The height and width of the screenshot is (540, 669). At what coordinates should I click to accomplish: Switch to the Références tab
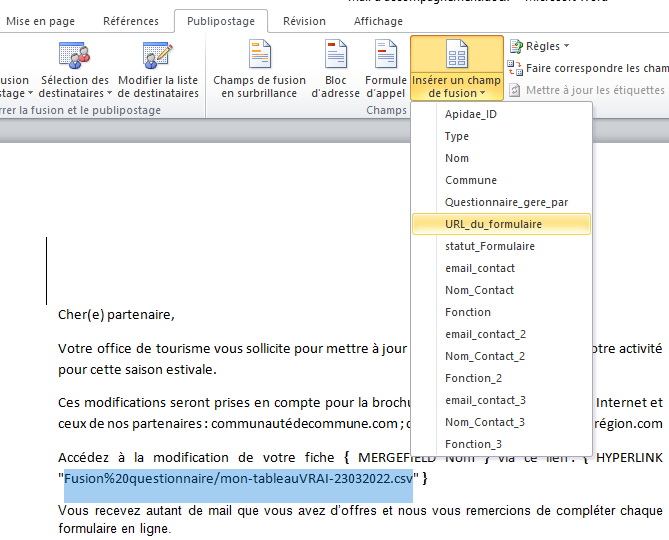click(x=131, y=21)
